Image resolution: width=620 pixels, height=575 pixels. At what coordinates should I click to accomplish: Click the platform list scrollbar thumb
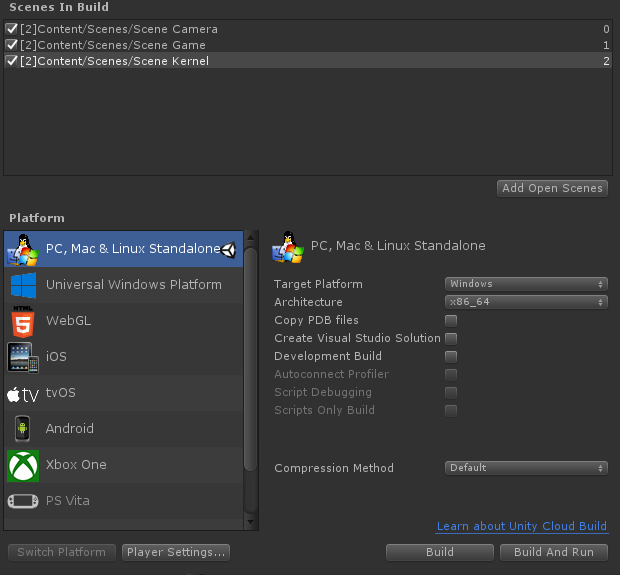pyautogui.click(x=251, y=359)
